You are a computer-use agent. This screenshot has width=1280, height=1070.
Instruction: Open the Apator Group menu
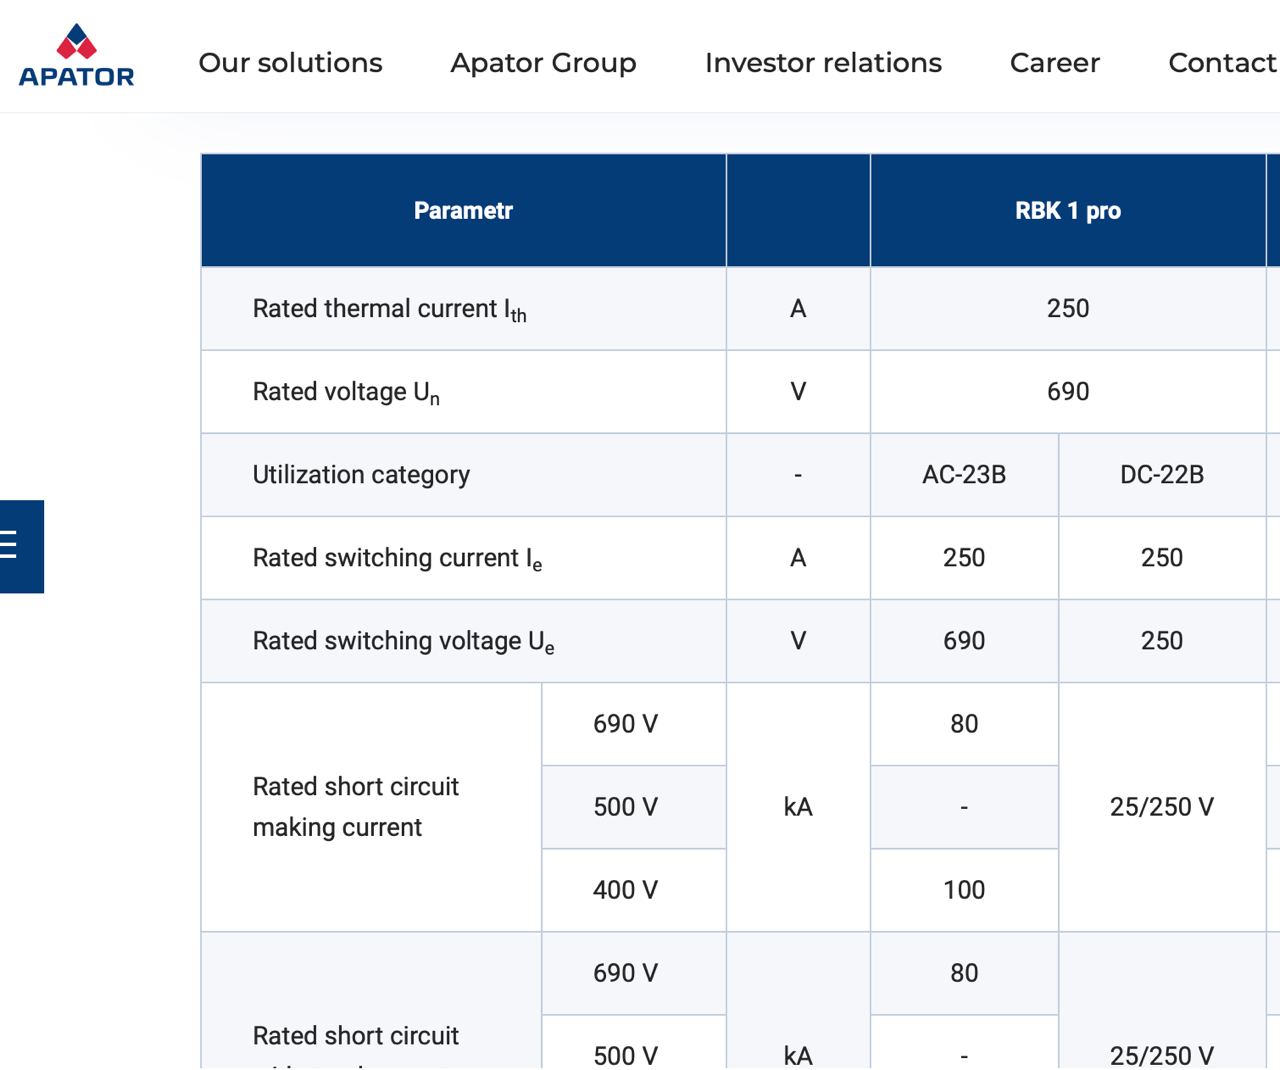click(x=543, y=63)
